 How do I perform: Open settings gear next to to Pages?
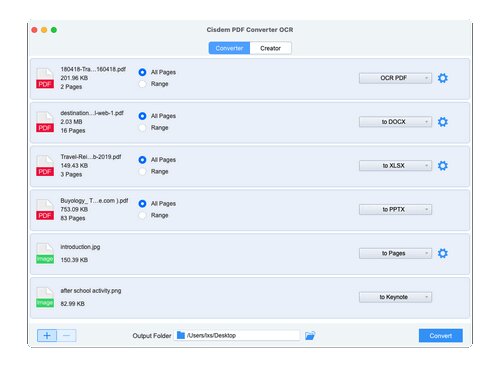pyautogui.click(x=442, y=253)
